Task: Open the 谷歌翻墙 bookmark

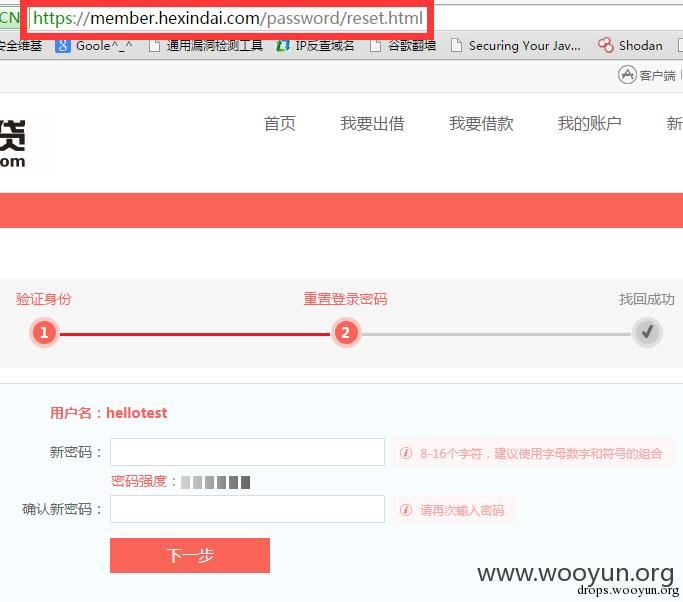Action: (403, 45)
